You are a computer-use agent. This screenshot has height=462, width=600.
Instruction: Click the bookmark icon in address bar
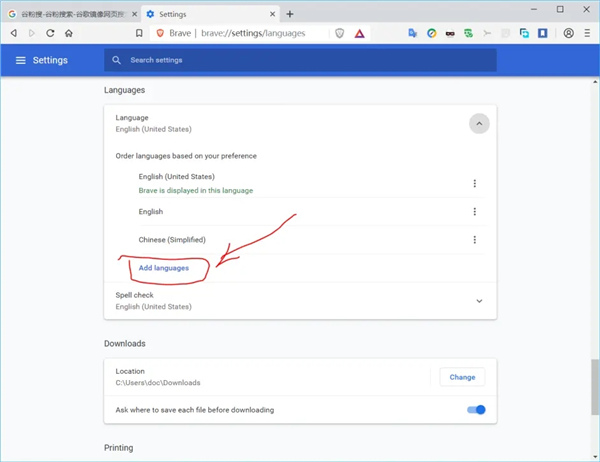pos(139,33)
